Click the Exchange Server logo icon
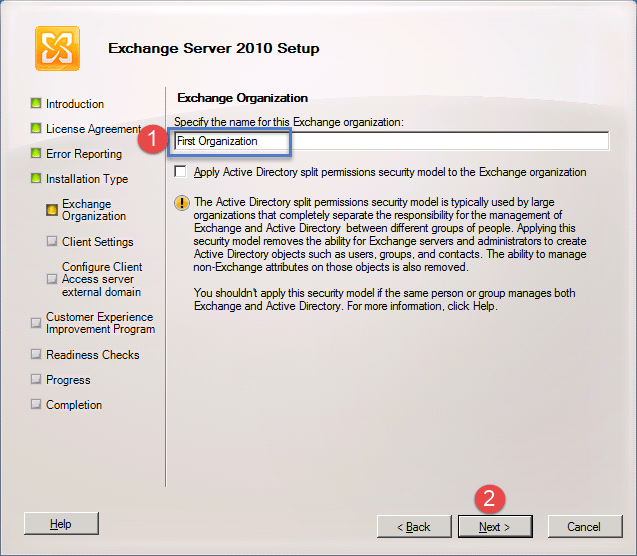This screenshot has width=637, height=556. point(57,48)
